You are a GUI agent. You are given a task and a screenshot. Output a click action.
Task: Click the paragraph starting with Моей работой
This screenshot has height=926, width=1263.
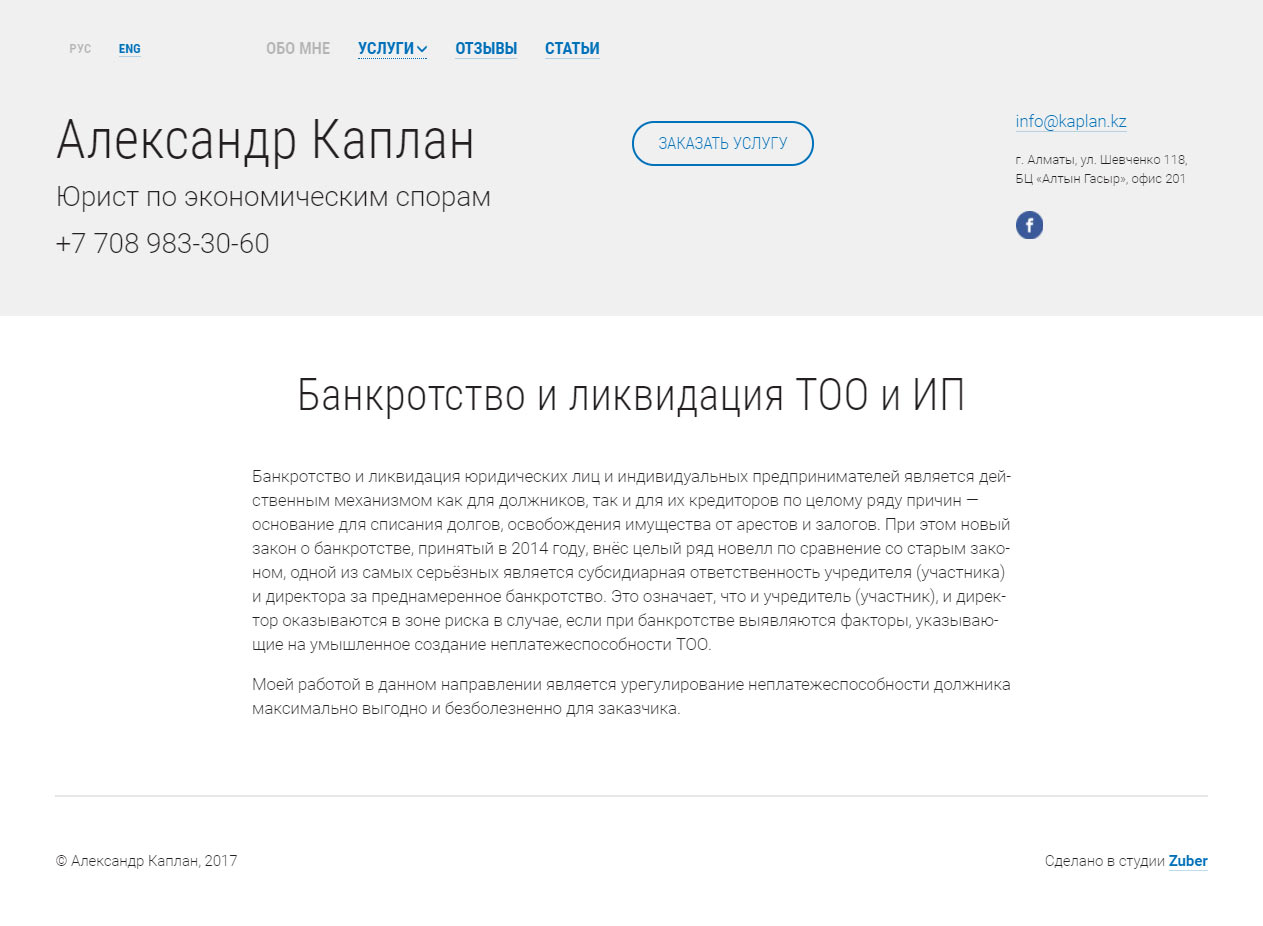click(631, 697)
